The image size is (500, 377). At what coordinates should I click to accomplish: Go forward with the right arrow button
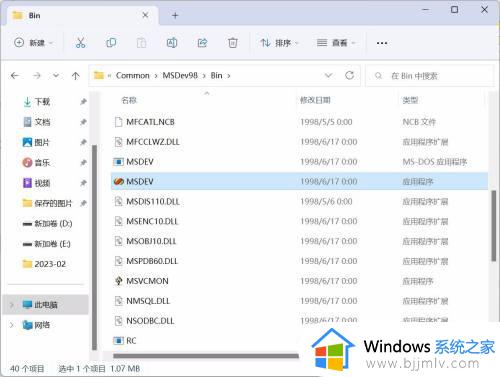pos(37,76)
